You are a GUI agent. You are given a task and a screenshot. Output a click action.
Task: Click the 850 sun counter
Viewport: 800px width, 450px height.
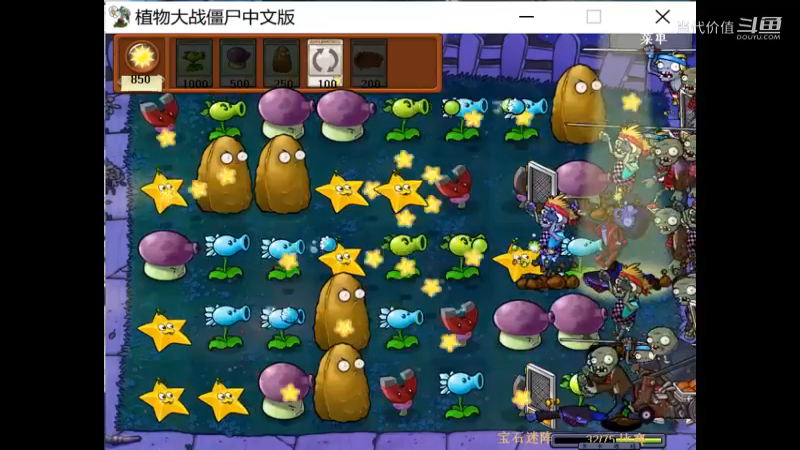point(140,65)
